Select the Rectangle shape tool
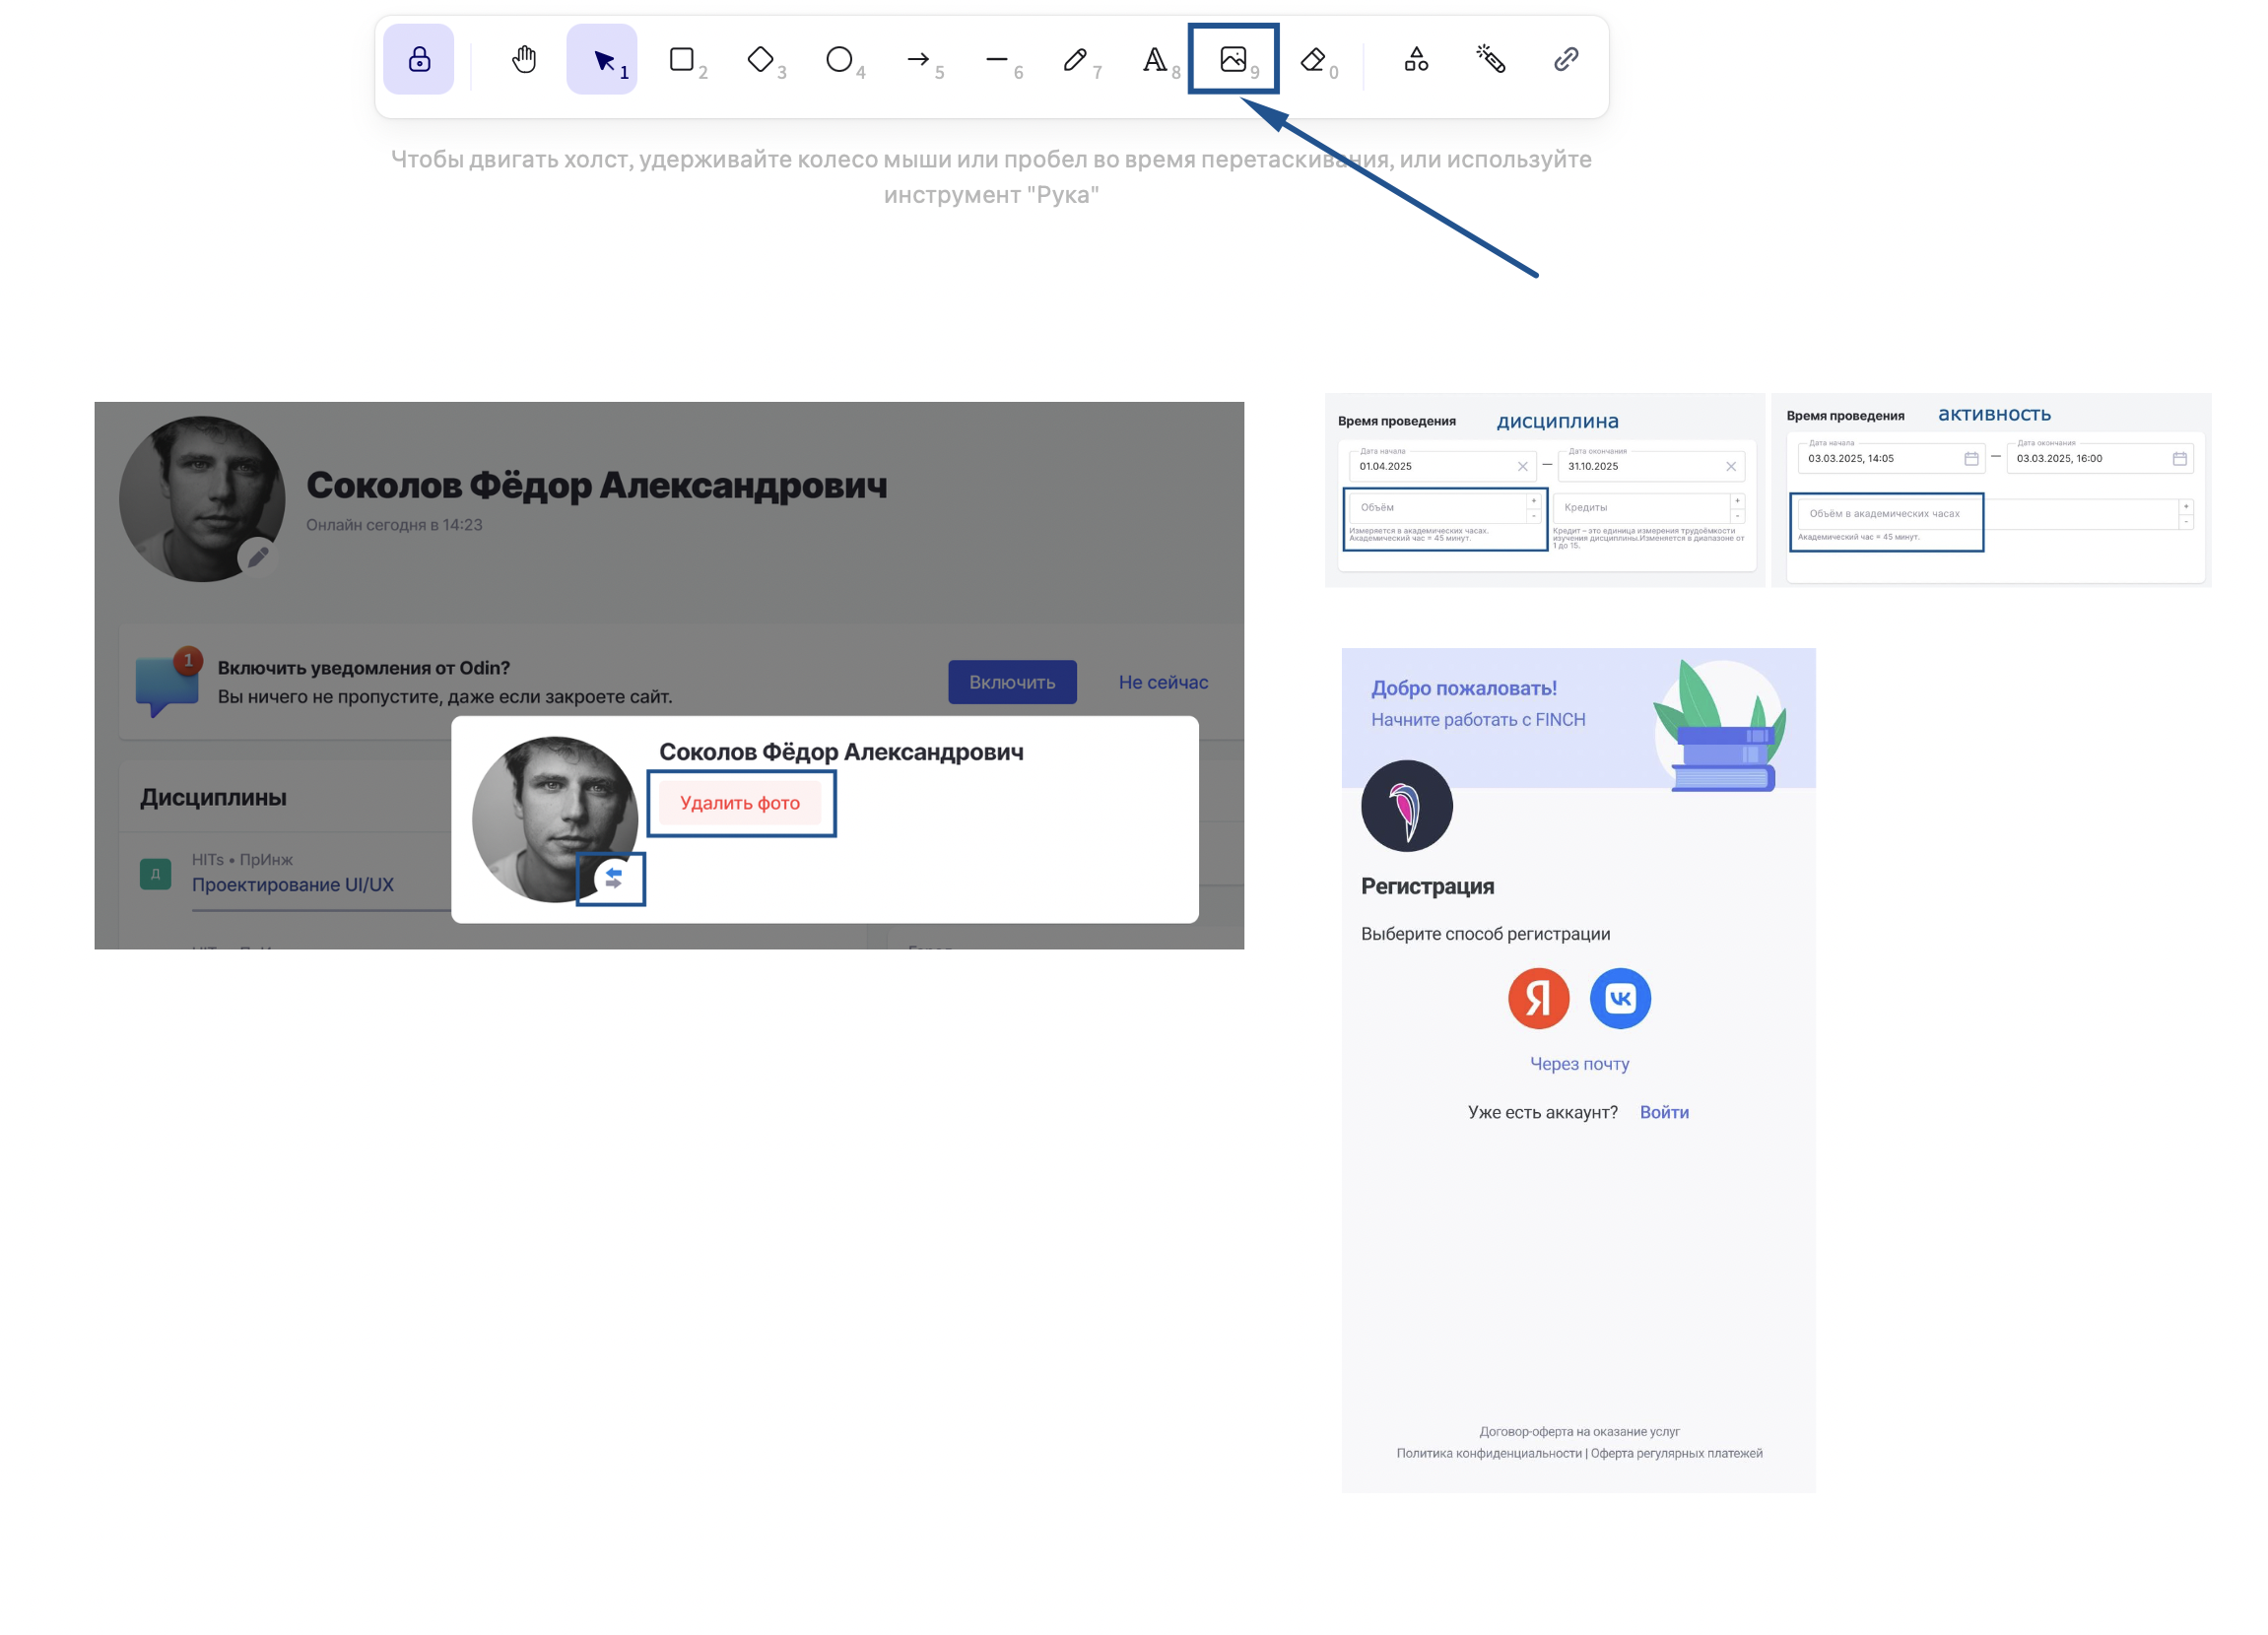The width and height of the screenshot is (2268, 1635). (x=682, y=59)
